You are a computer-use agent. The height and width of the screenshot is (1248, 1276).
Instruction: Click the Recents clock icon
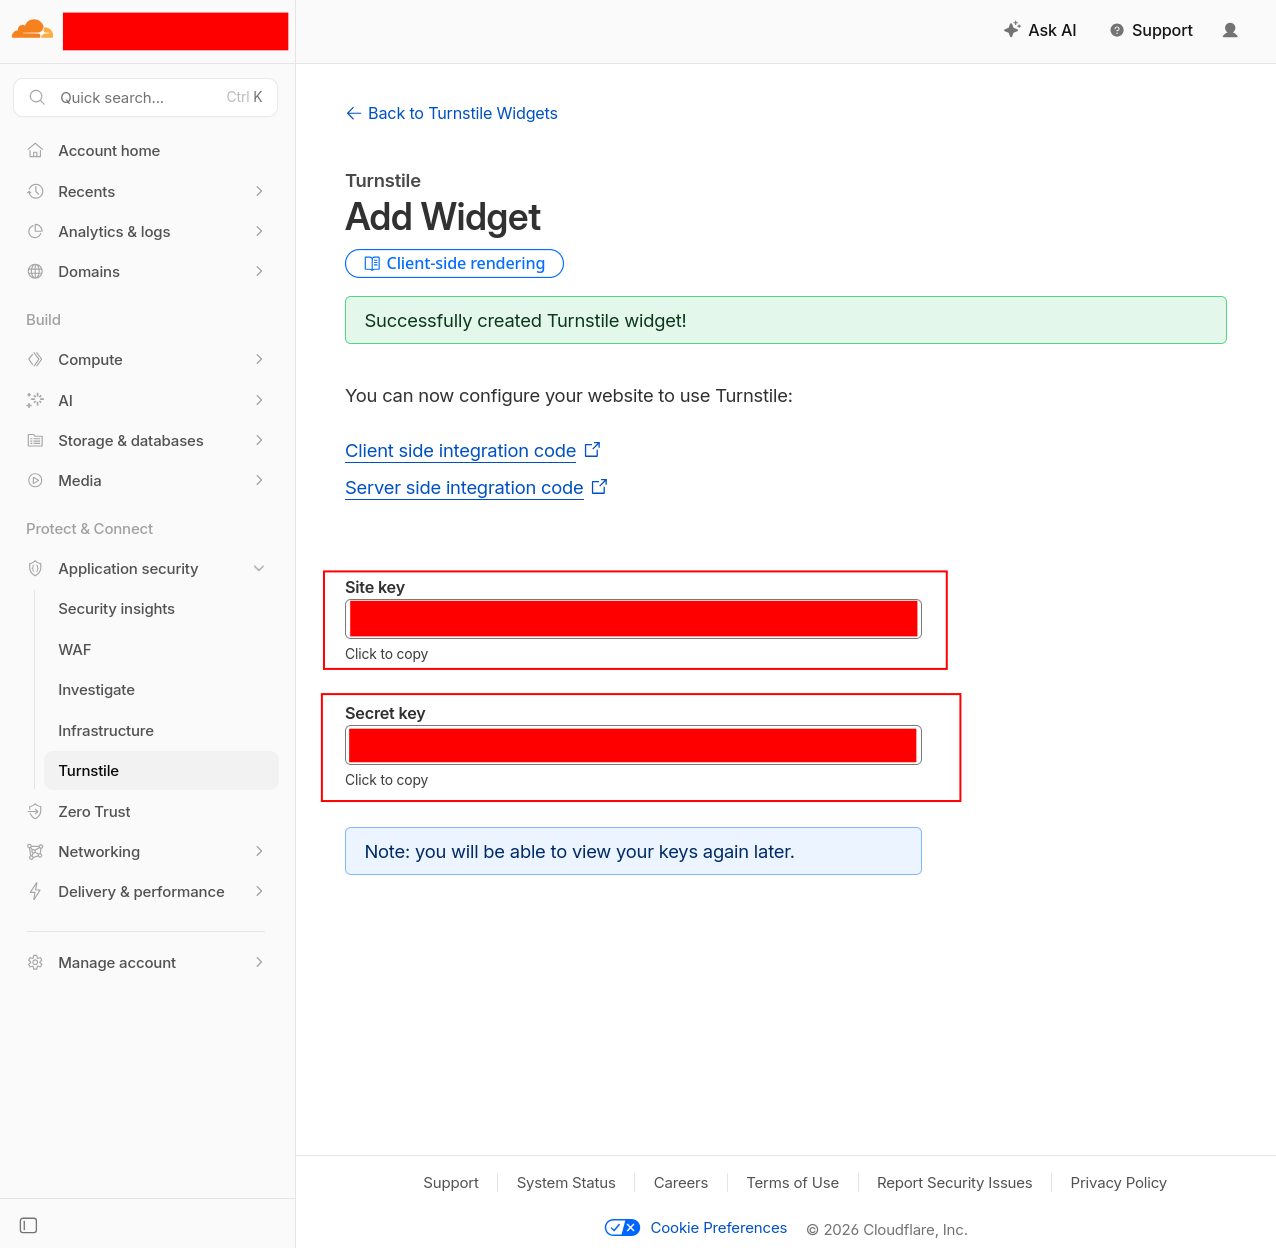coord(35,191)
